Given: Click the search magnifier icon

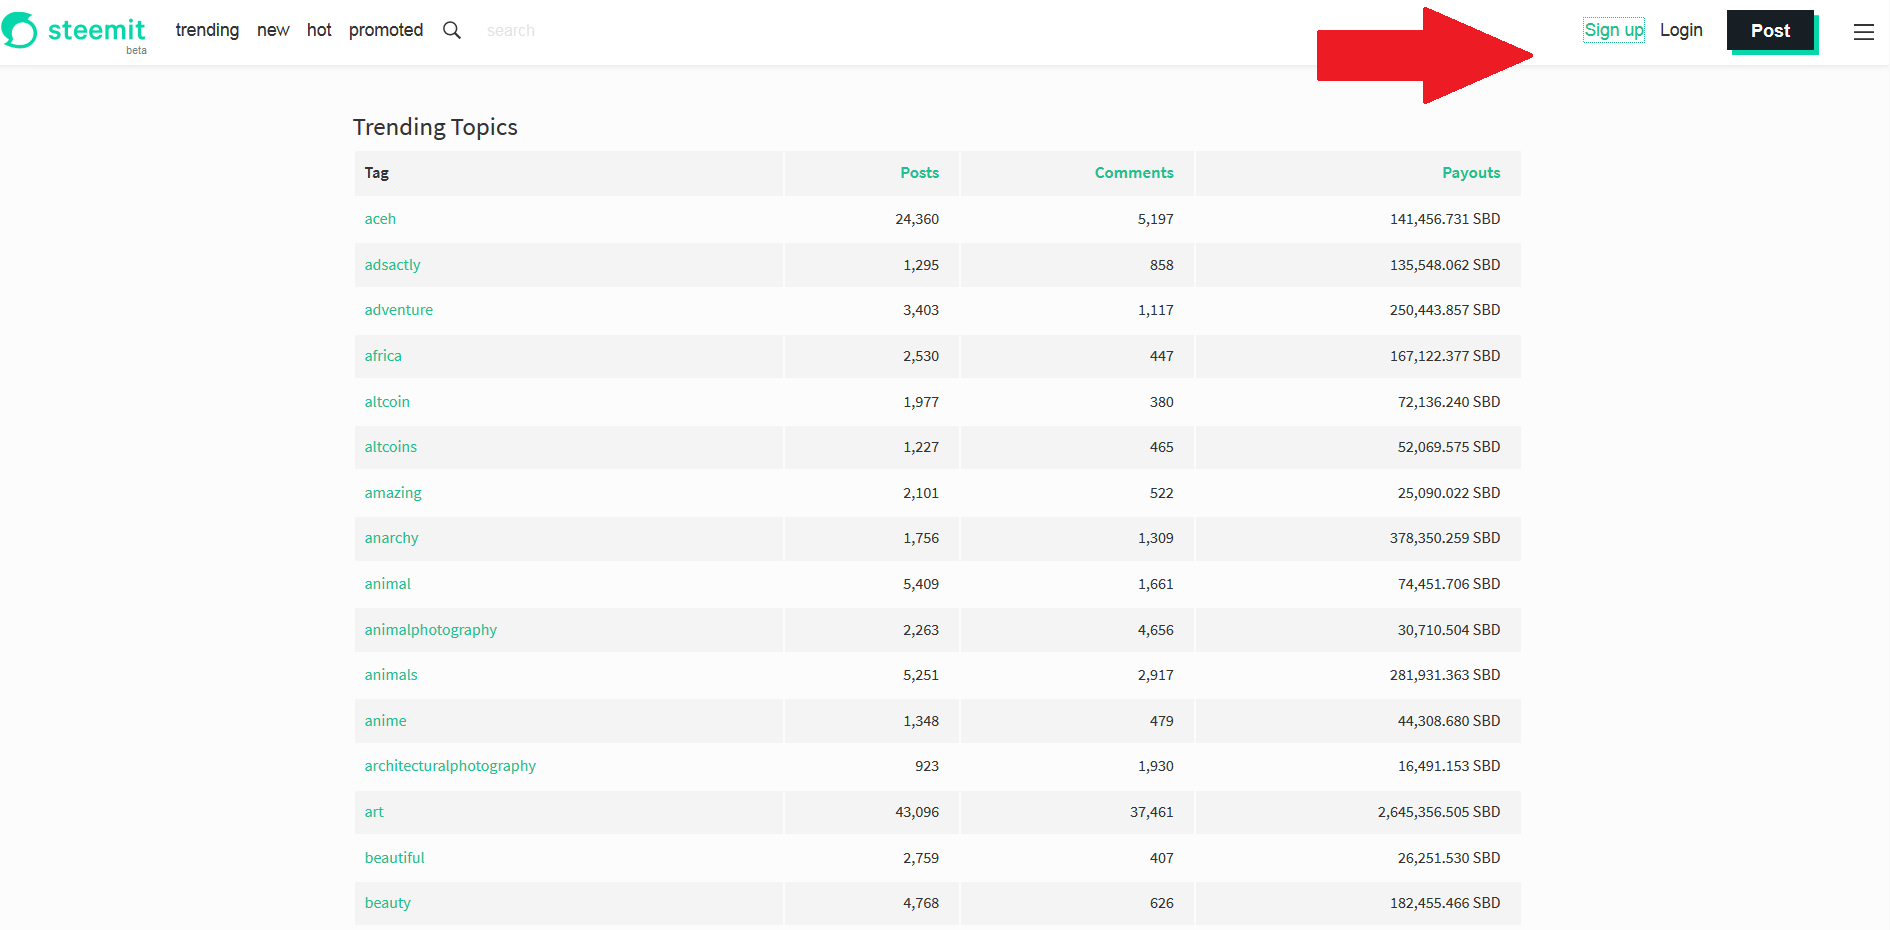Looking at the screenshot, I should point(452,30).
